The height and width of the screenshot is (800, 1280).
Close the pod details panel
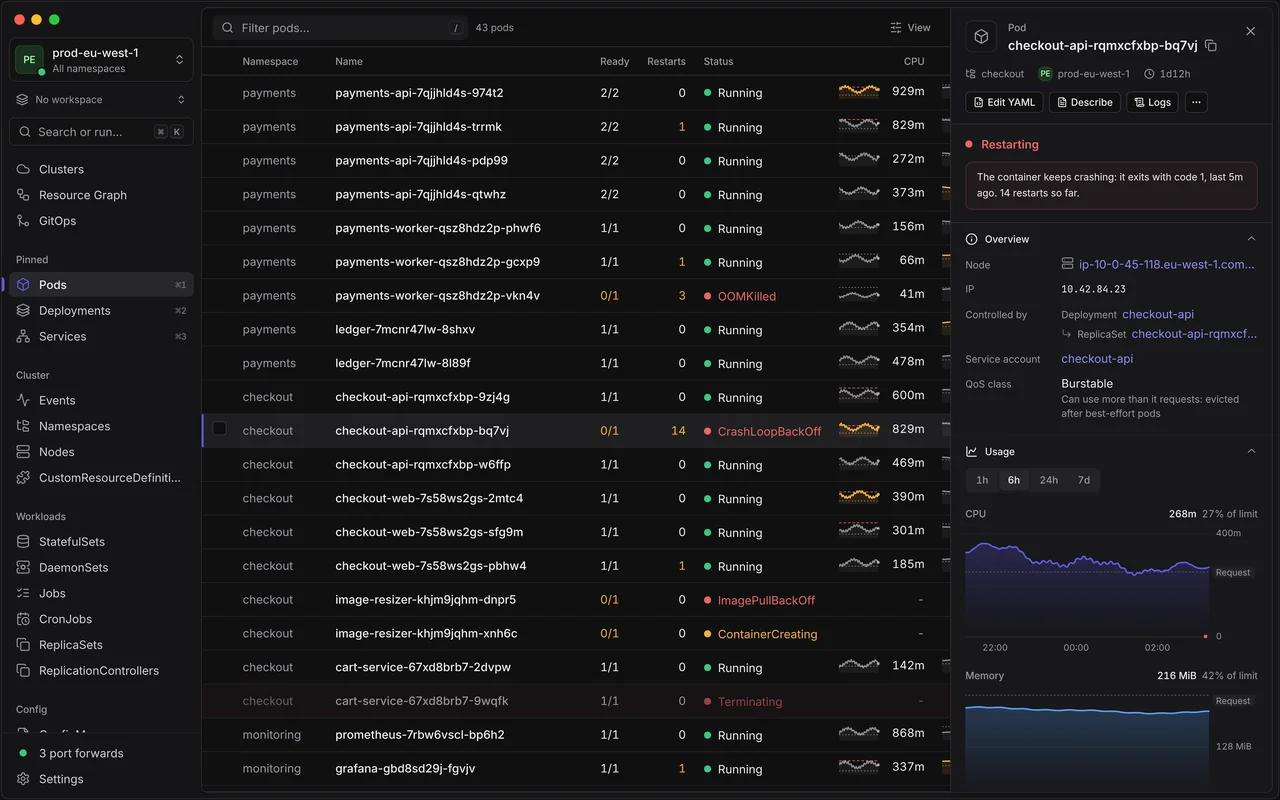point(1250,32)
